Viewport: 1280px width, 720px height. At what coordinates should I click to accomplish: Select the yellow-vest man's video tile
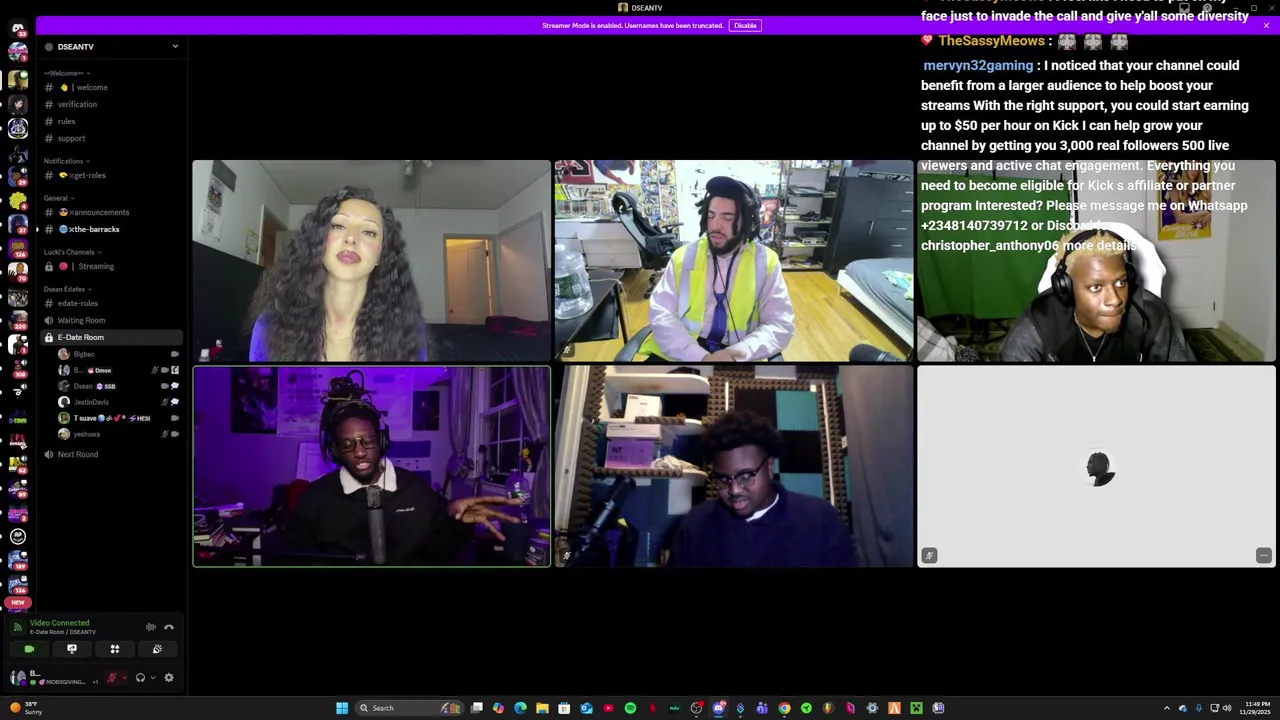tap(734, 260)
